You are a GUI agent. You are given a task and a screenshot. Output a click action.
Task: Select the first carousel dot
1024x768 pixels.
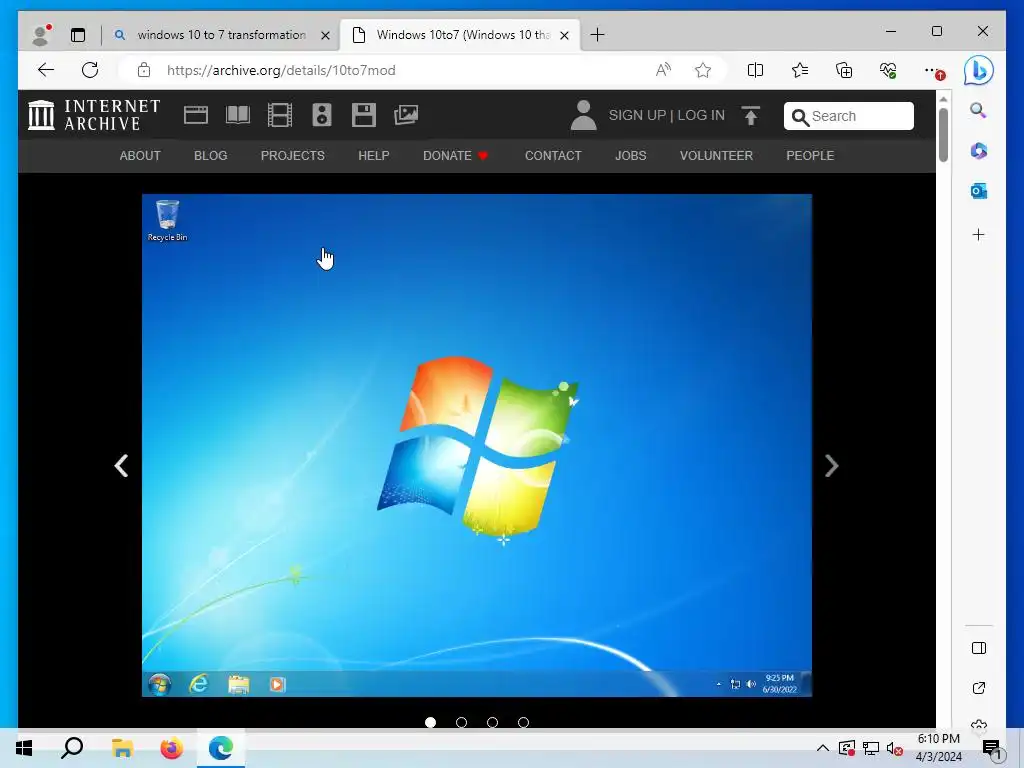point(430,722)
